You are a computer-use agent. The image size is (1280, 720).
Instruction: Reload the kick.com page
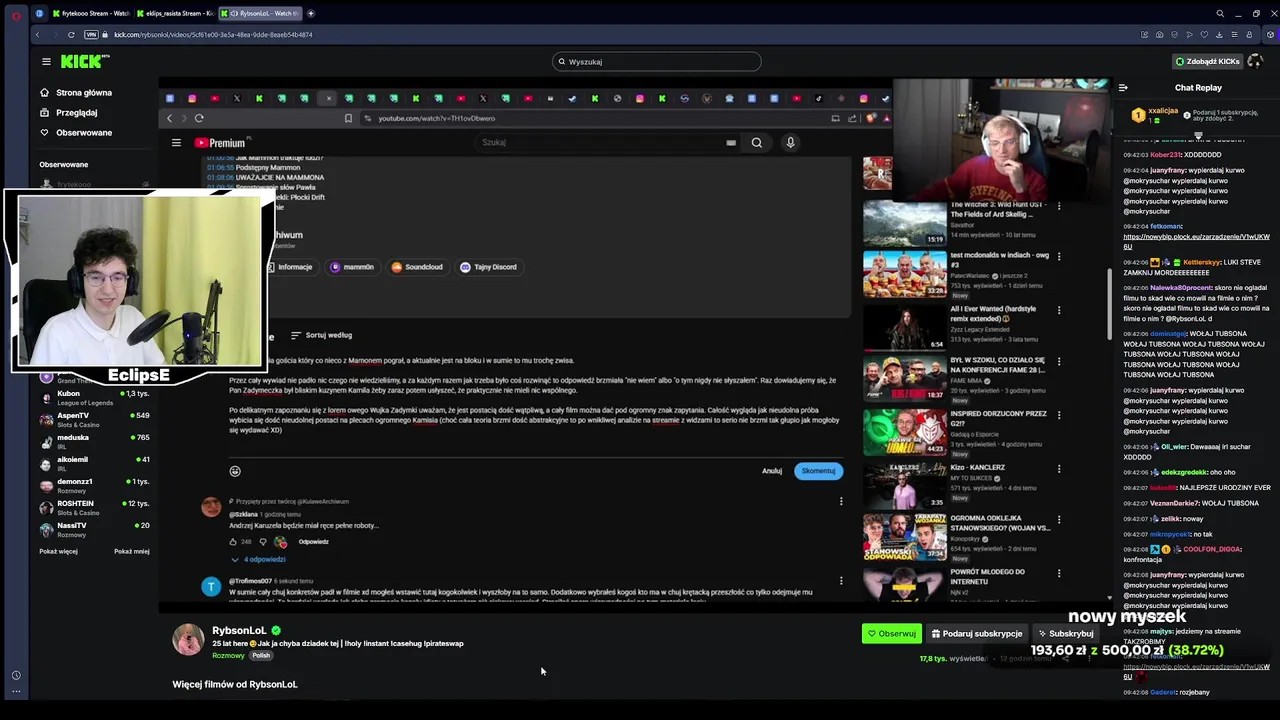(x=71, y=34)
